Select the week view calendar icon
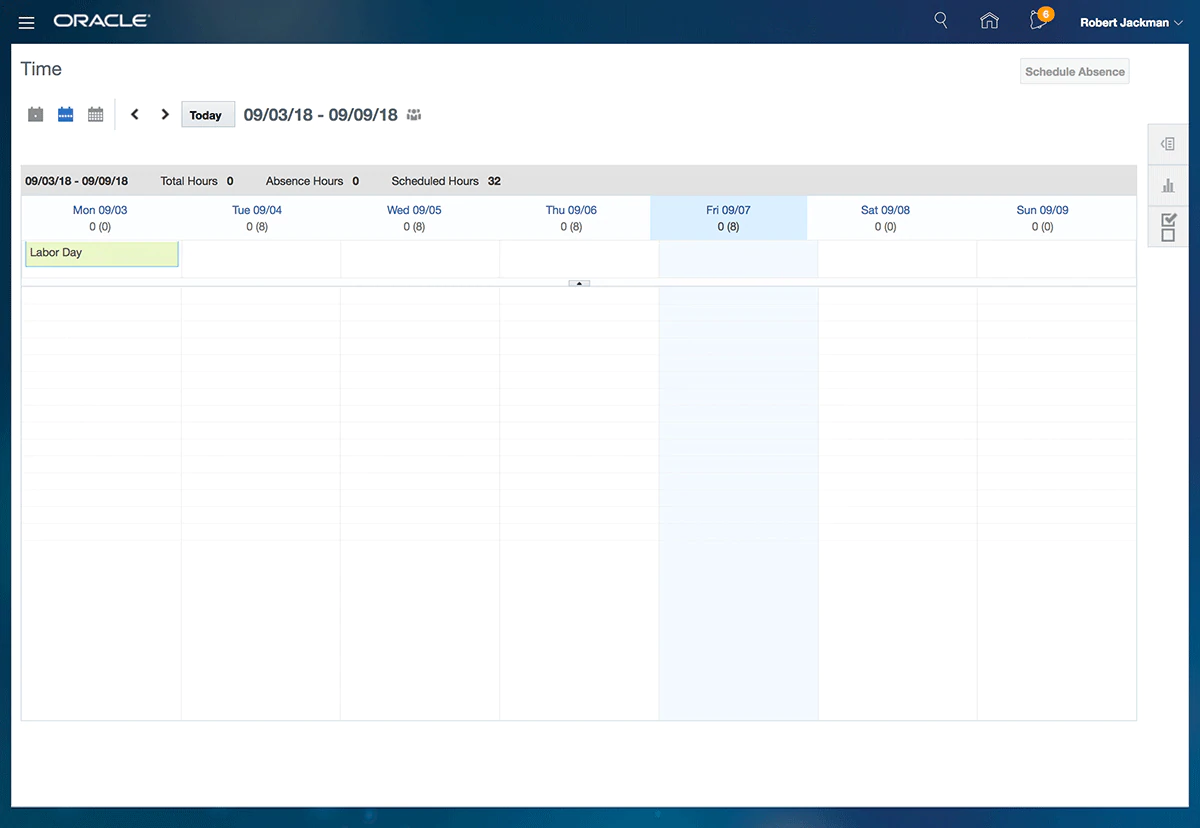This screenshot has width=1200, height=828. (x=66, y=115)
